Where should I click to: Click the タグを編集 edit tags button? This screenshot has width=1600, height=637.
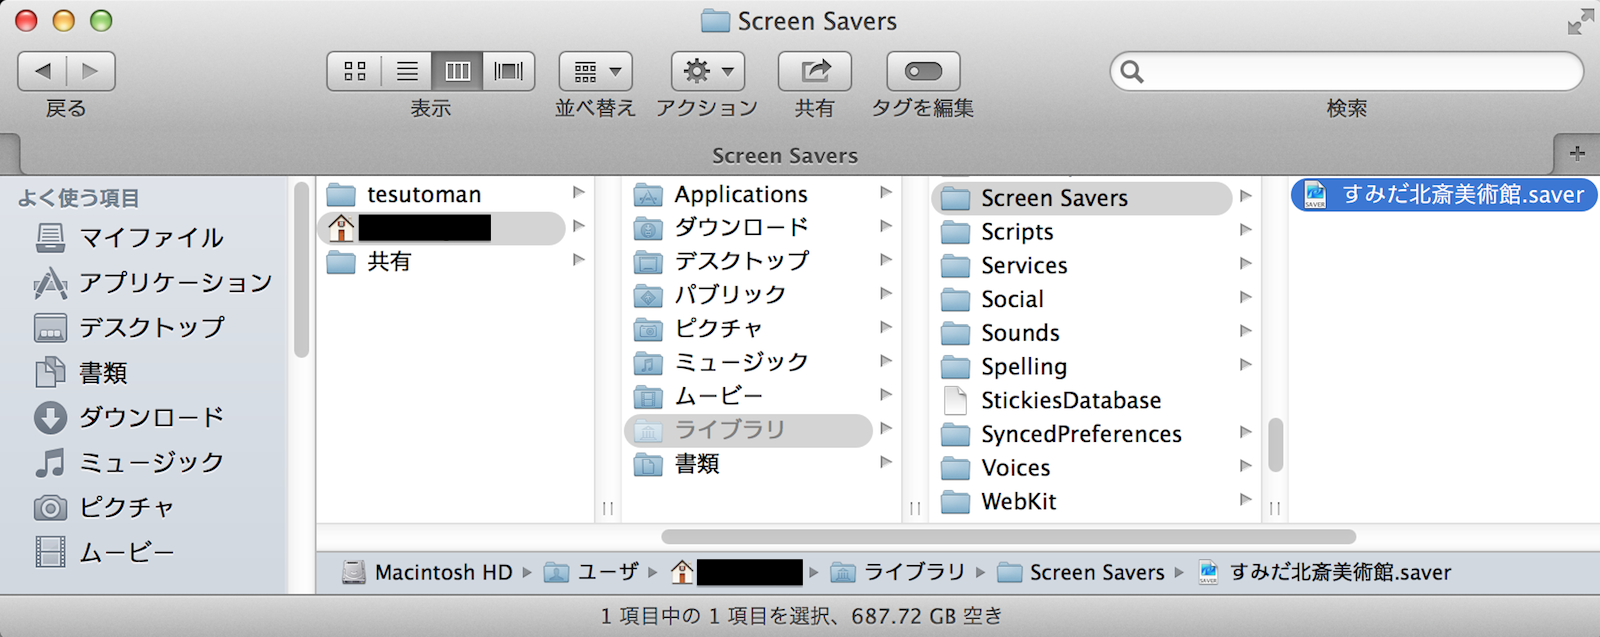pos(923,71)
